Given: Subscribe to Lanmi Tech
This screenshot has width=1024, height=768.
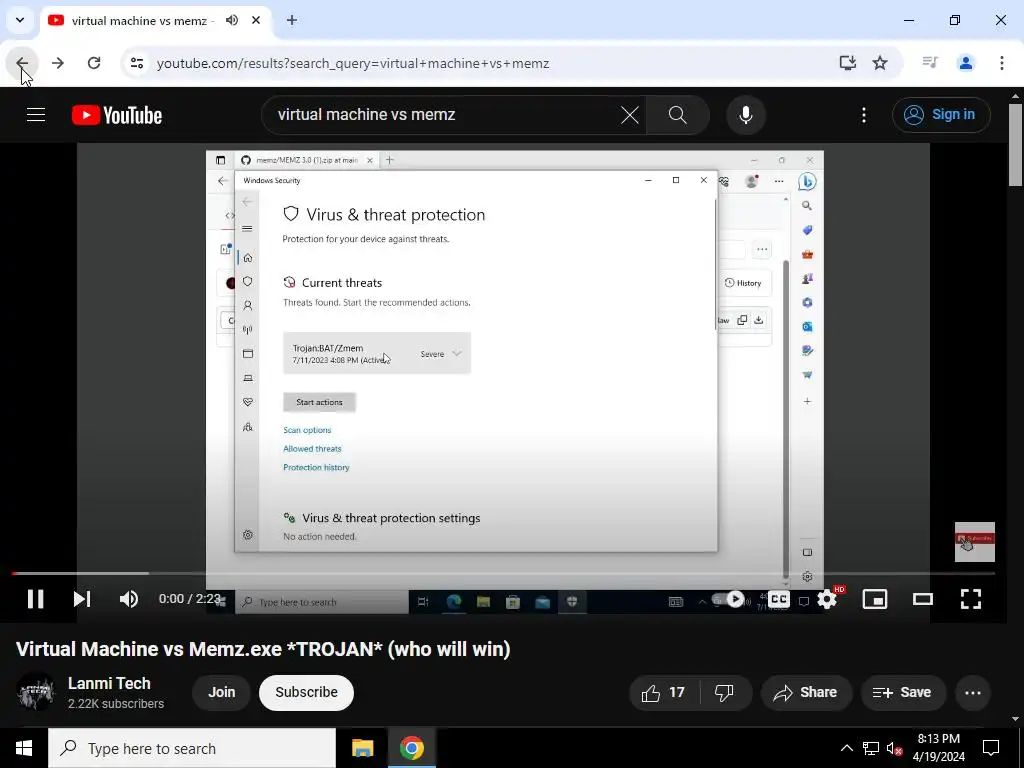Looking at the screenshot, I should point(306,692).
